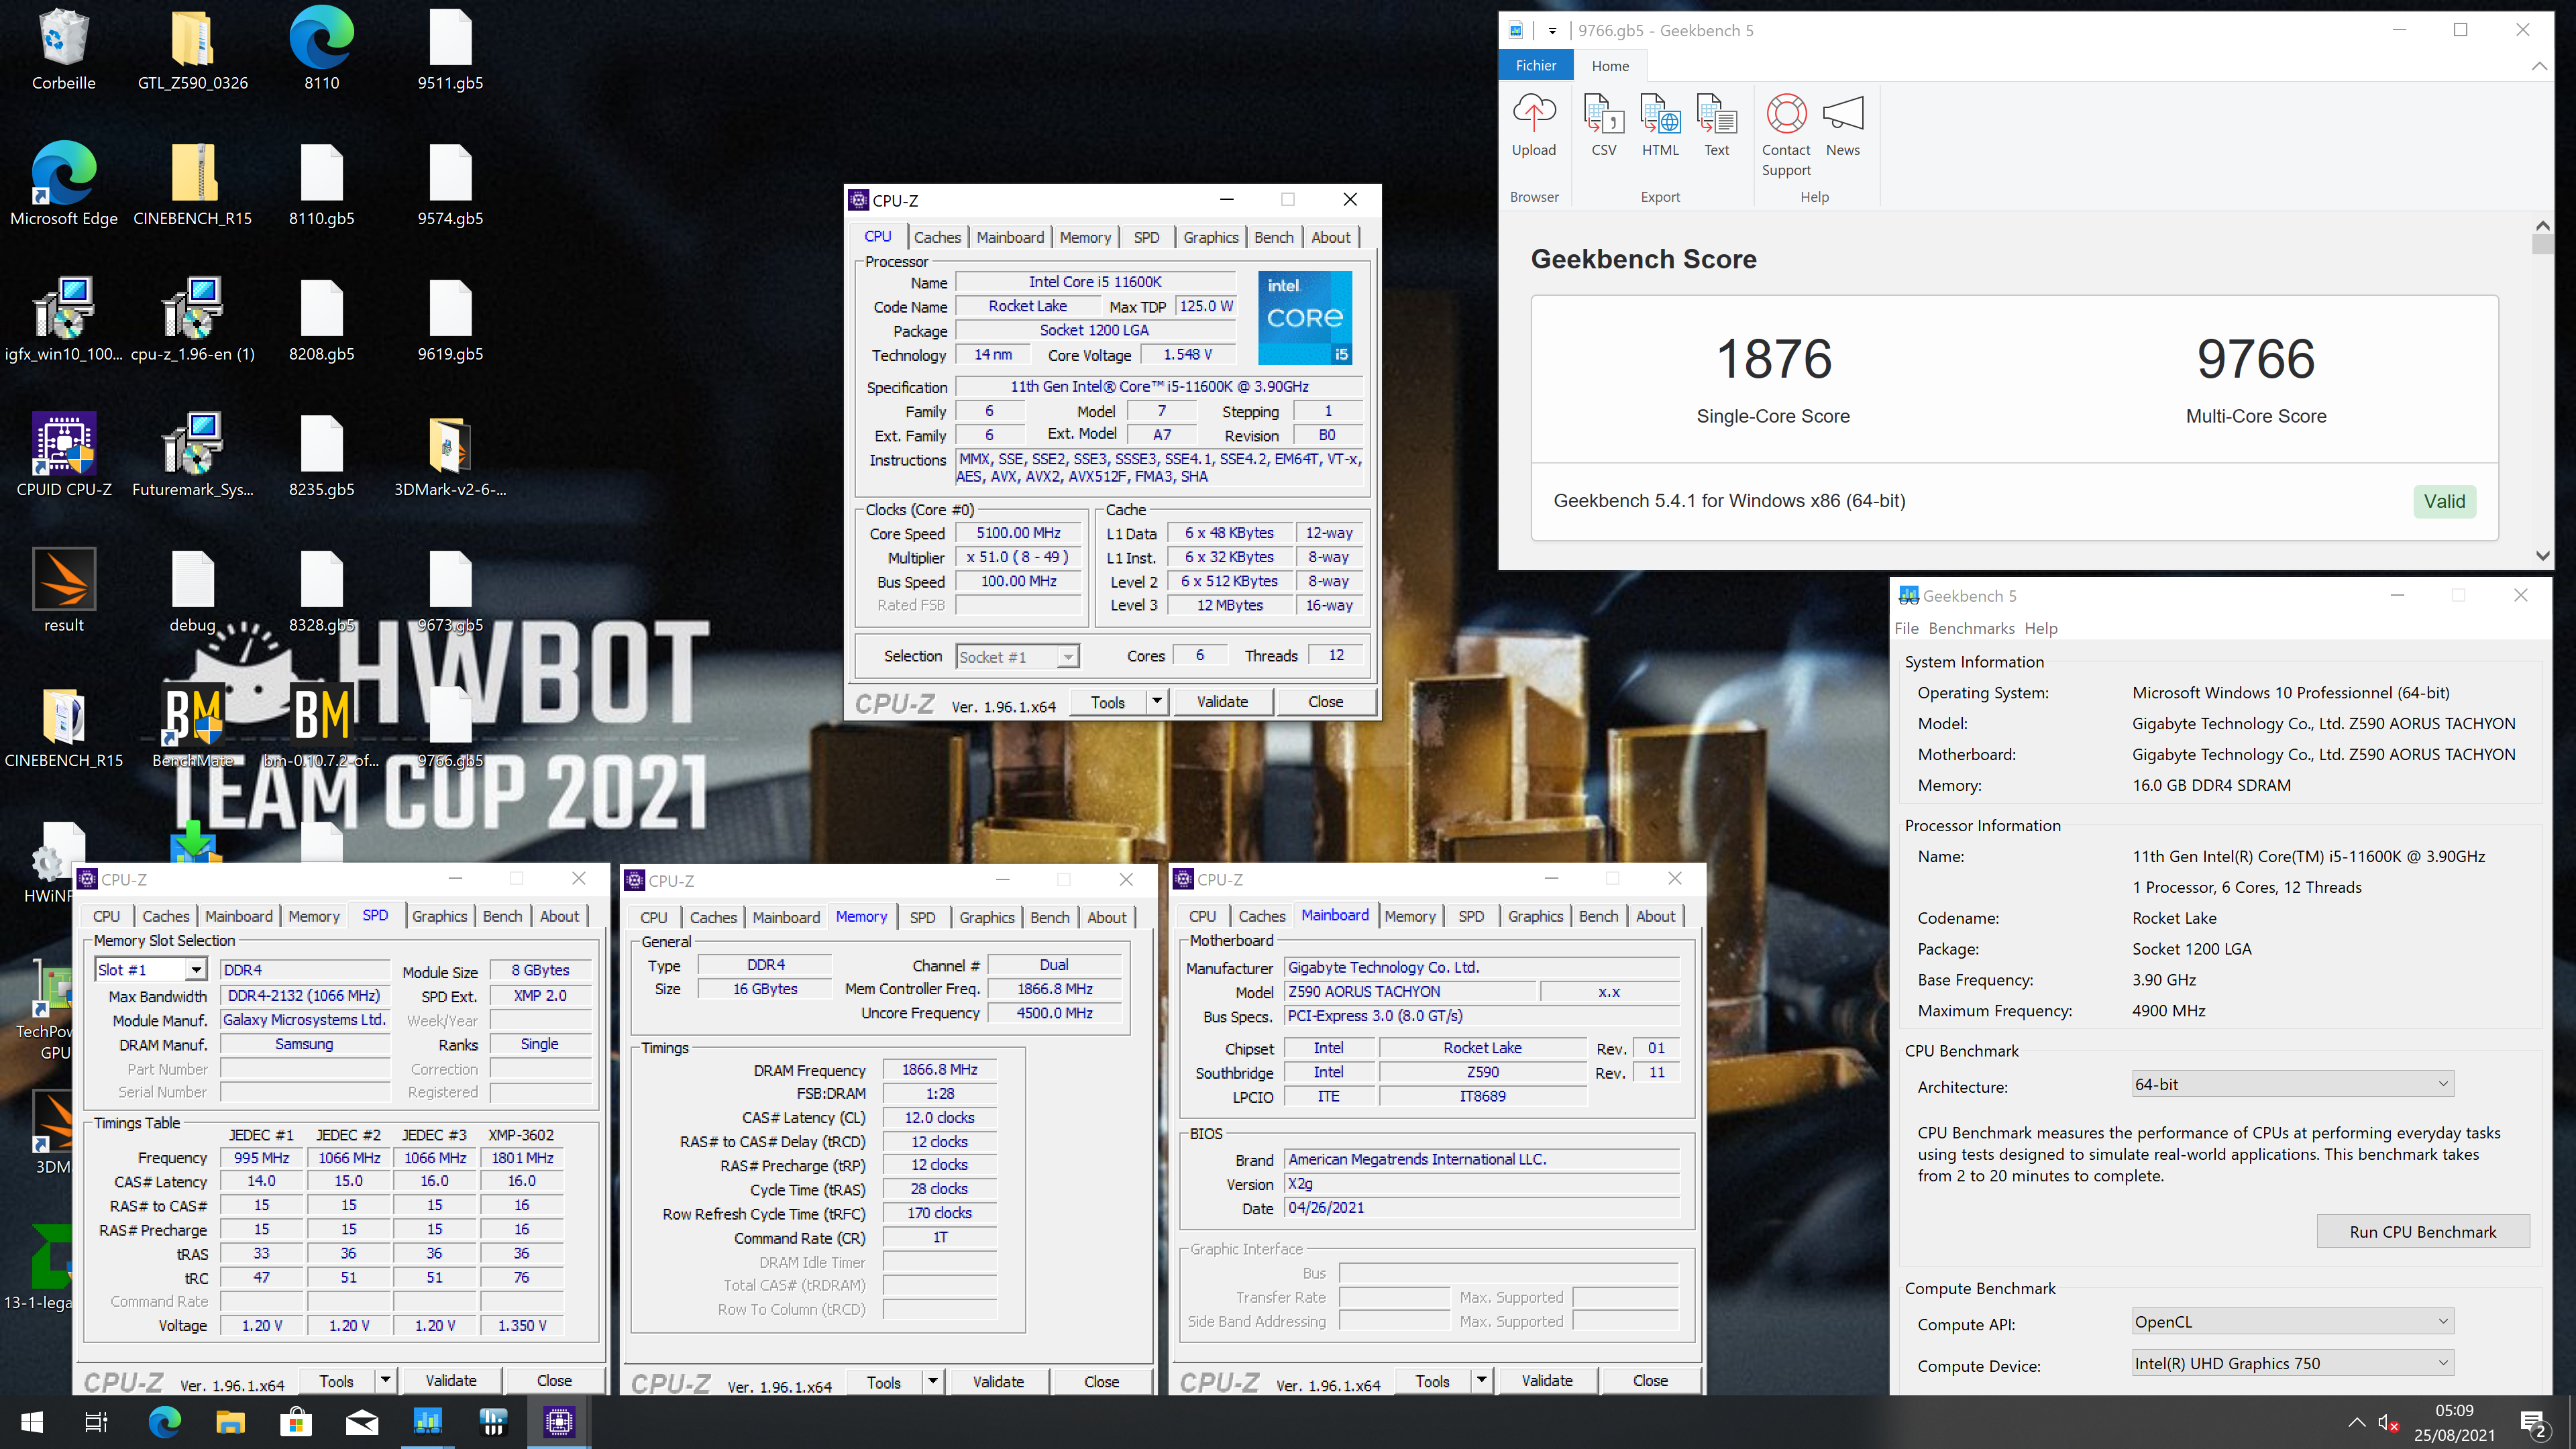2576x1449 pixels.
Task: Select the Futuremark_Sys installer icon
Action: [x=193, y=455]
